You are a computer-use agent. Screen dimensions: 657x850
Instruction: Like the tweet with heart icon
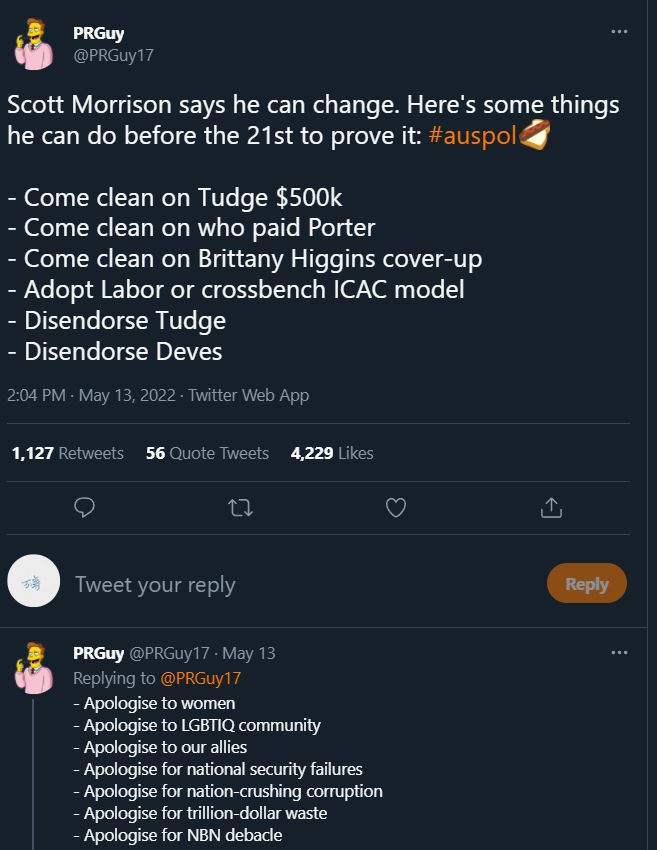[396, 508]
